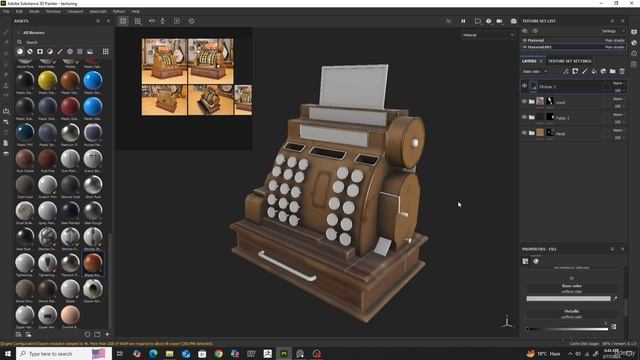Viewport: 640px width, 360px height.
Task: Create a new folder in Layers
Action: click(x=613, y=71)
